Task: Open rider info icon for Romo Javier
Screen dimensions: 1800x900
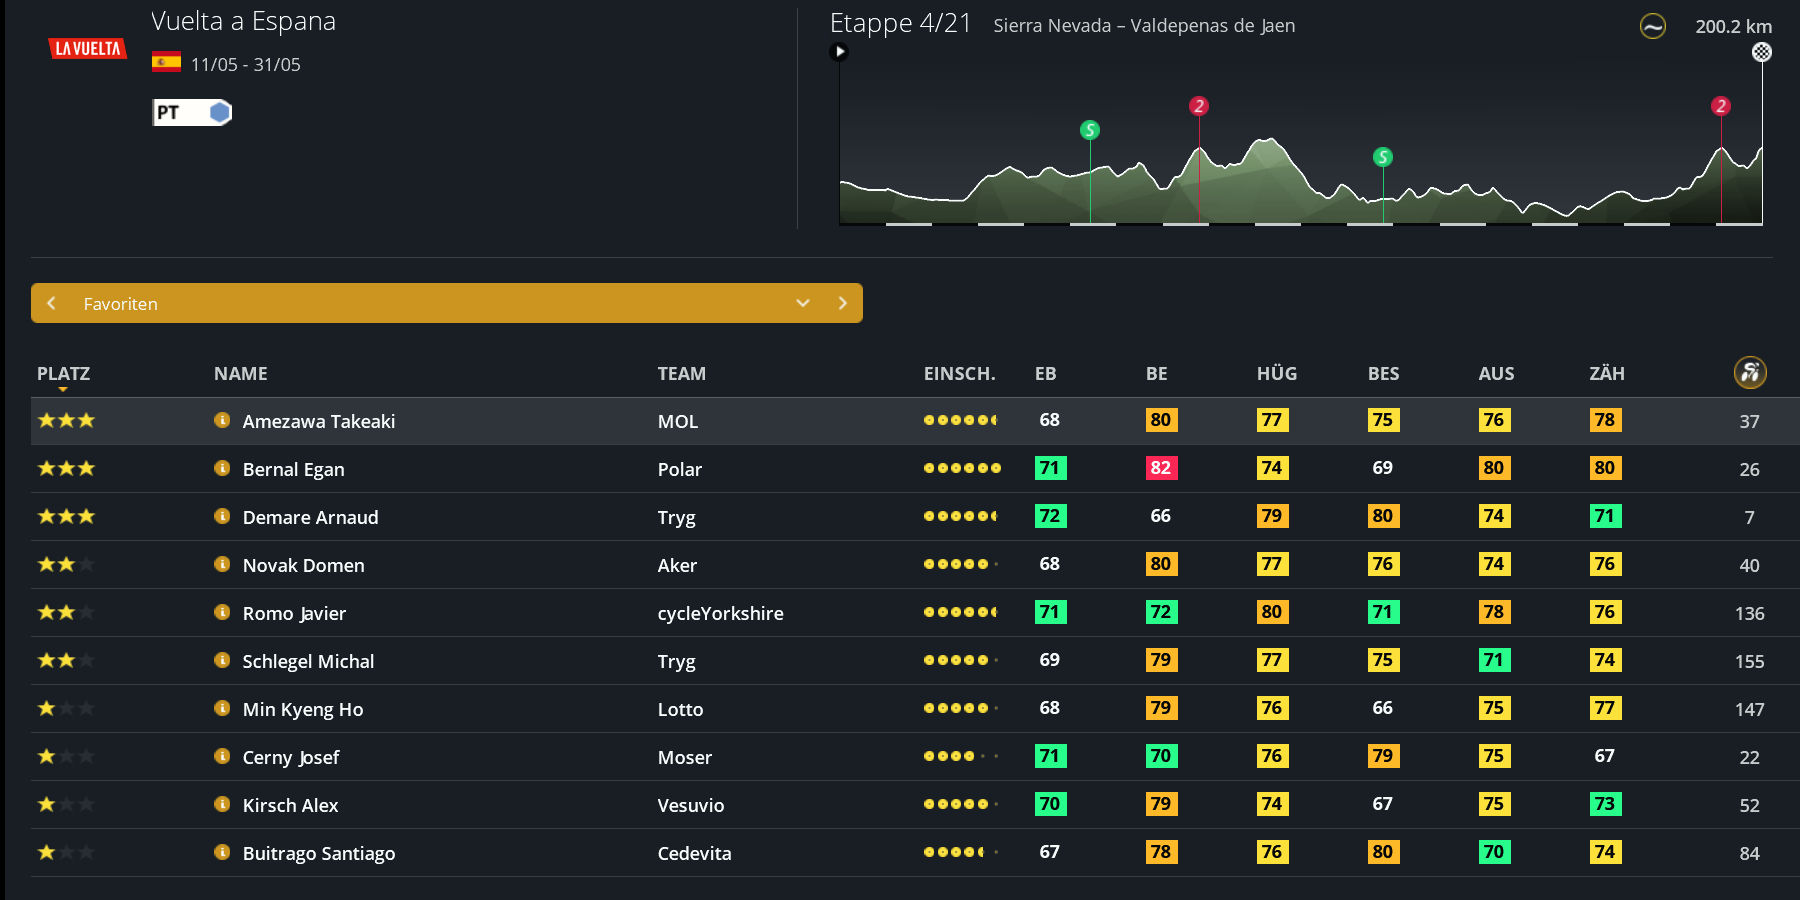Action: coord(222,612)
